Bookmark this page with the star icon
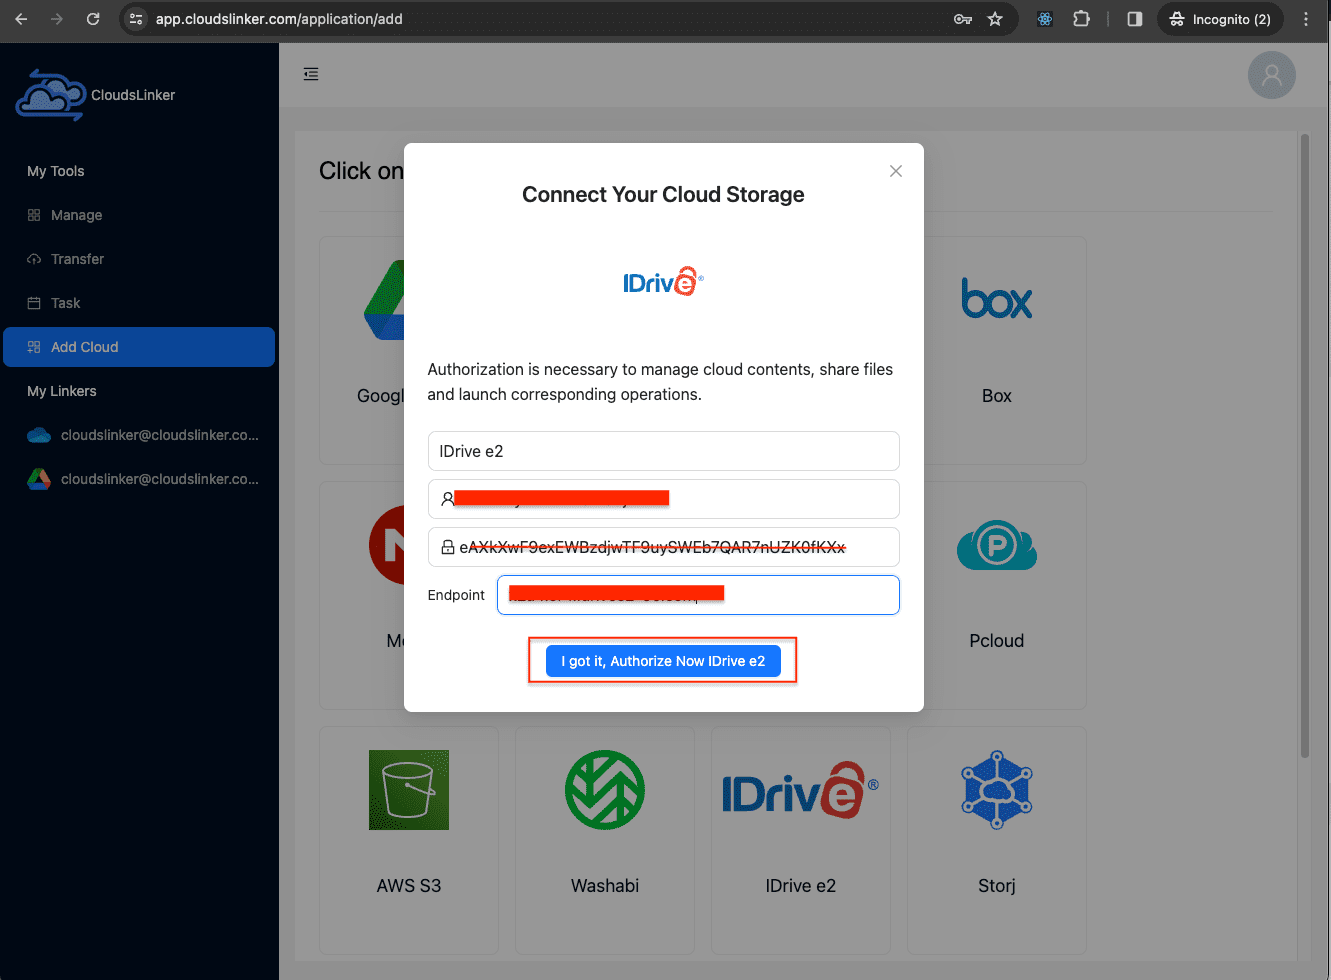This screenshot has height=980, width=1331. point(995,19)
